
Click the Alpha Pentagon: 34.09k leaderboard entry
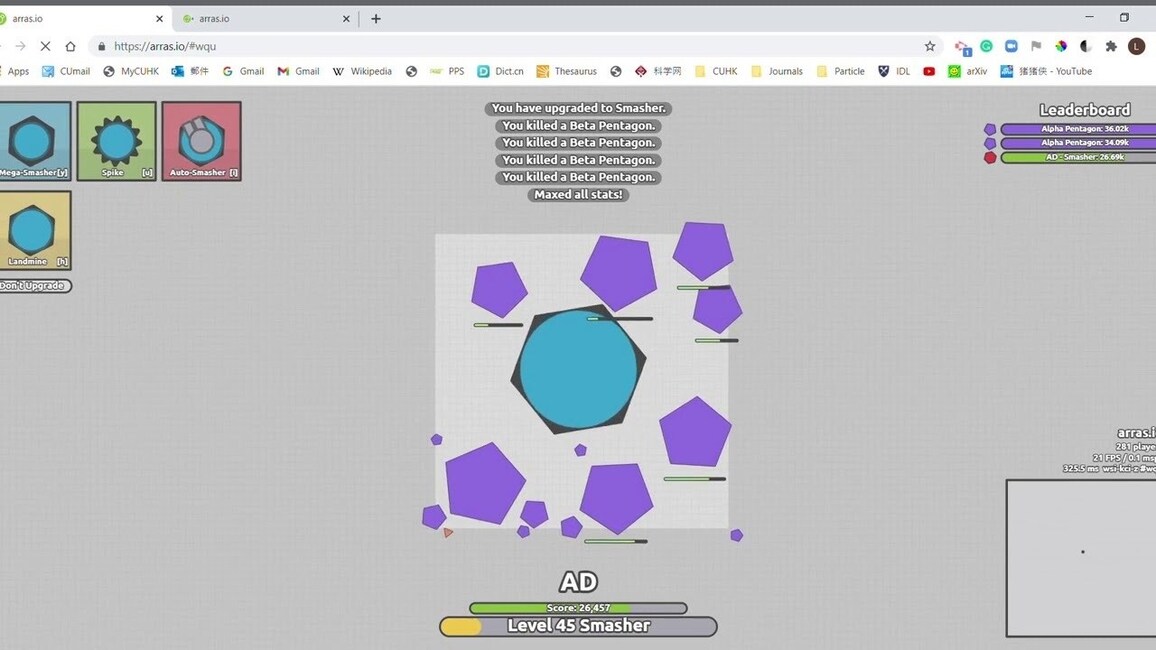point(1079,143)
